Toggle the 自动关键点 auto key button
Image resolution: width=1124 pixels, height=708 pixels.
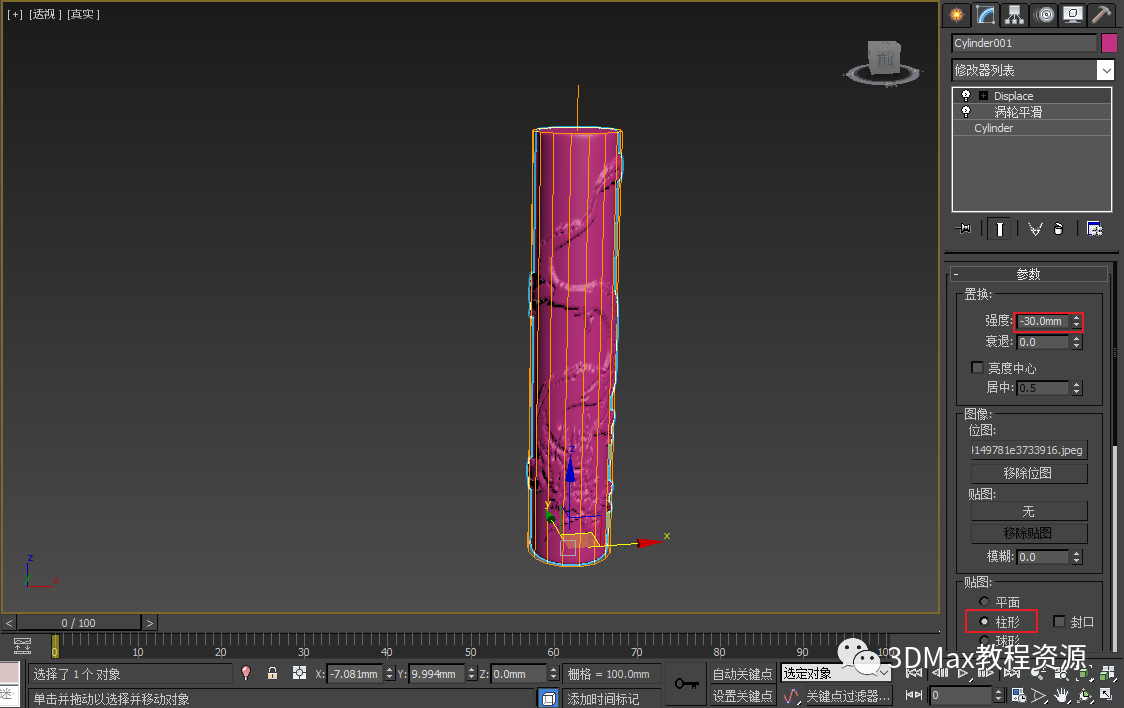[743, 674]
